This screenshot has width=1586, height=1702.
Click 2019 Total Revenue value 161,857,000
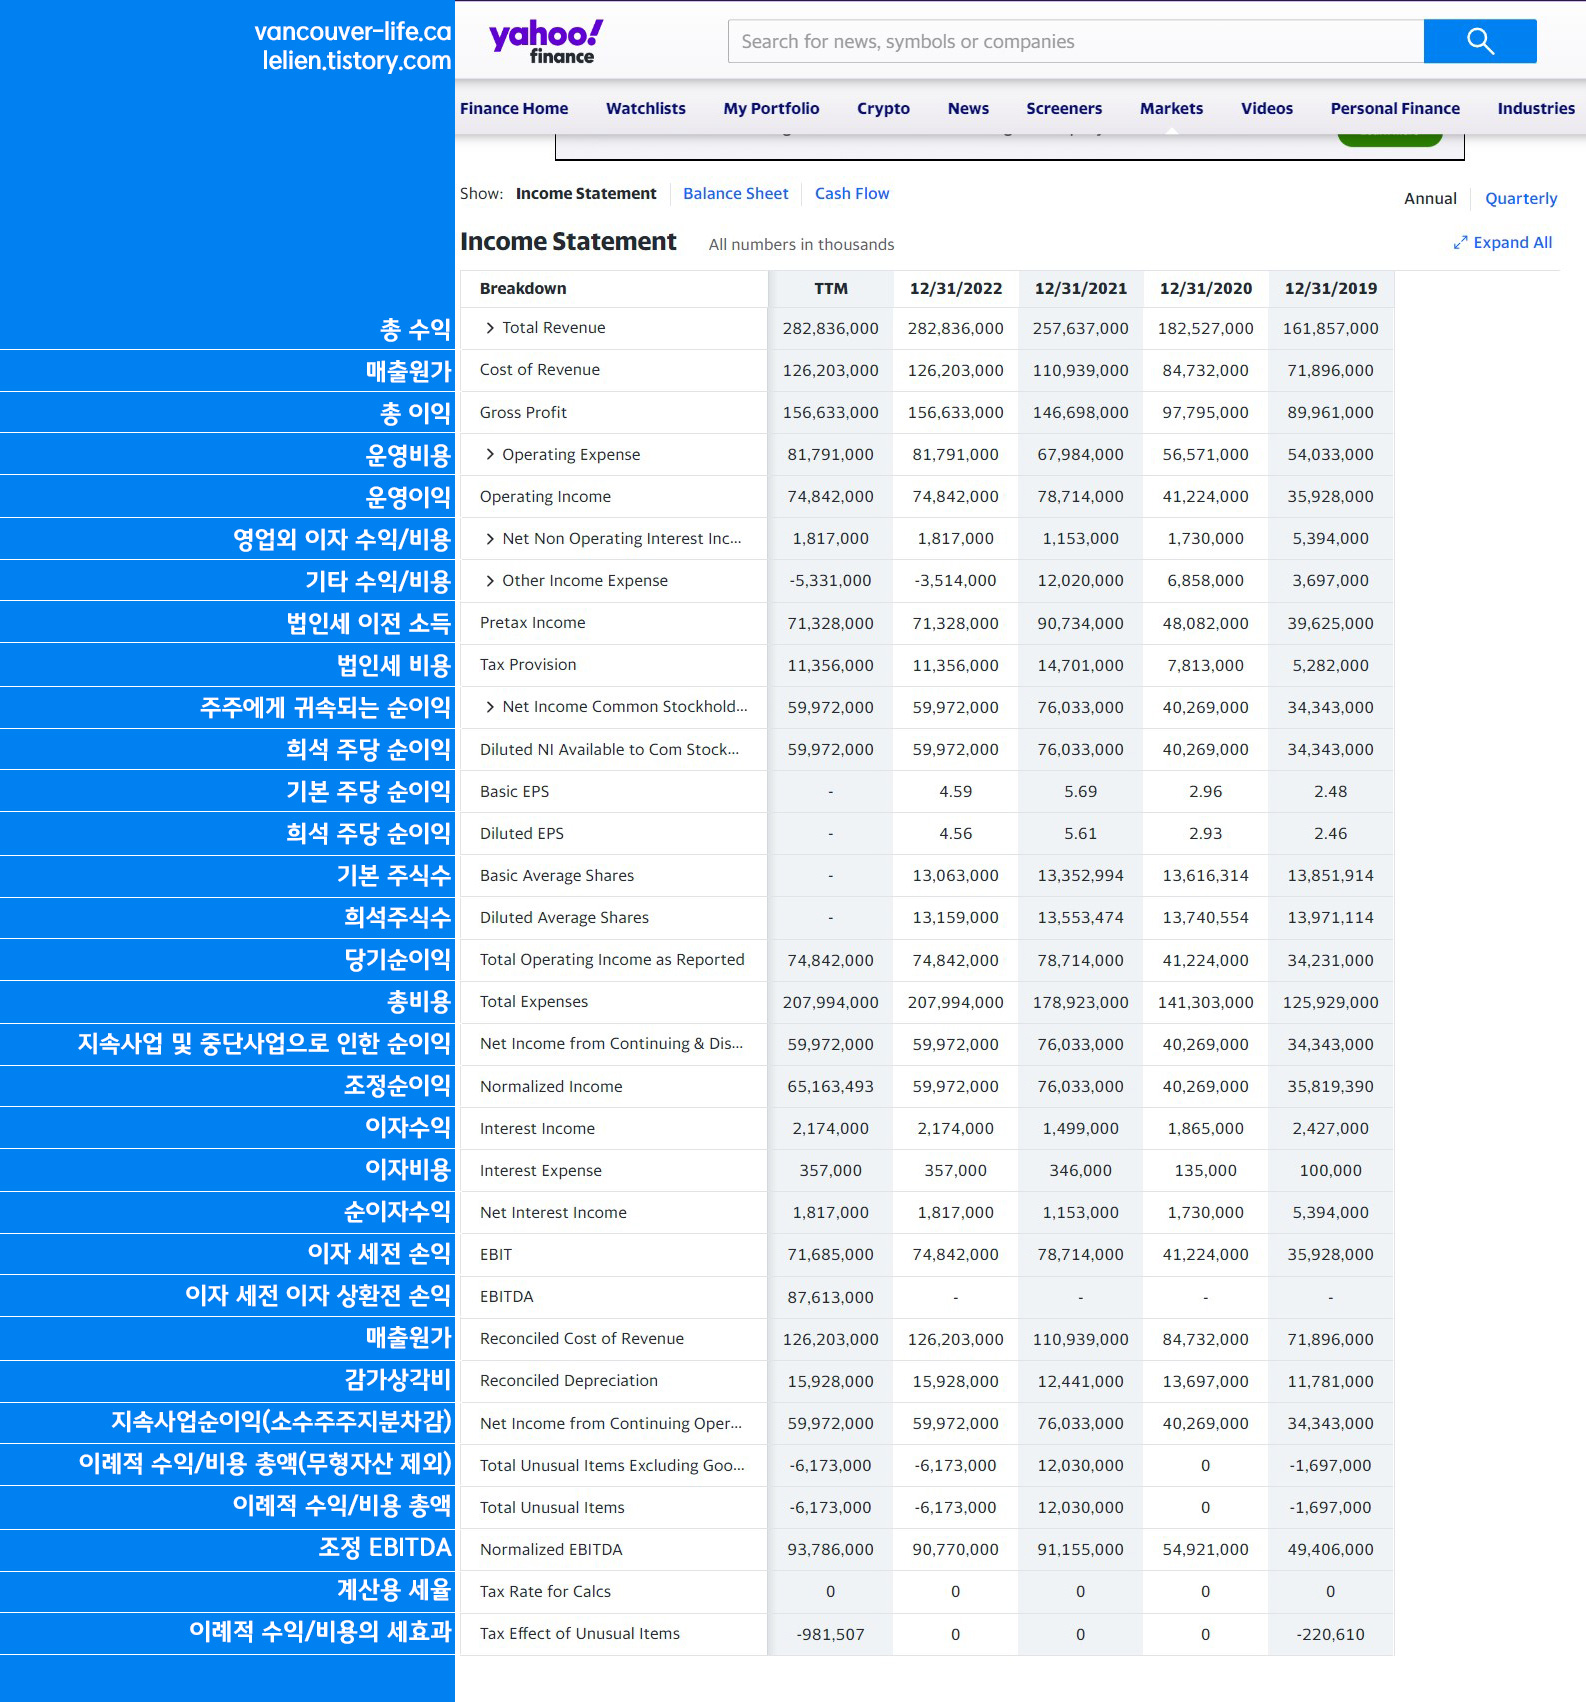pyautogui.click(x=1331, y=329)
